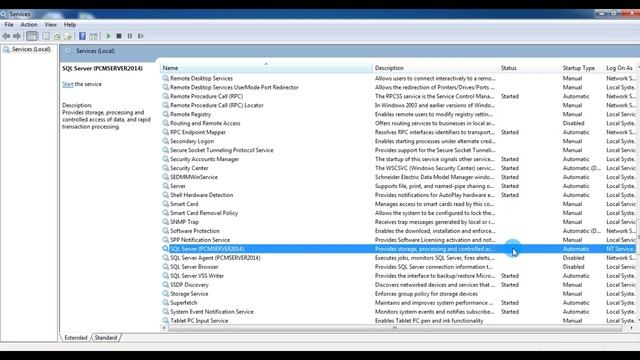The image size is (640, 360).
Task: Click the Restart Service toolbar icon
Action: point(140,36)
